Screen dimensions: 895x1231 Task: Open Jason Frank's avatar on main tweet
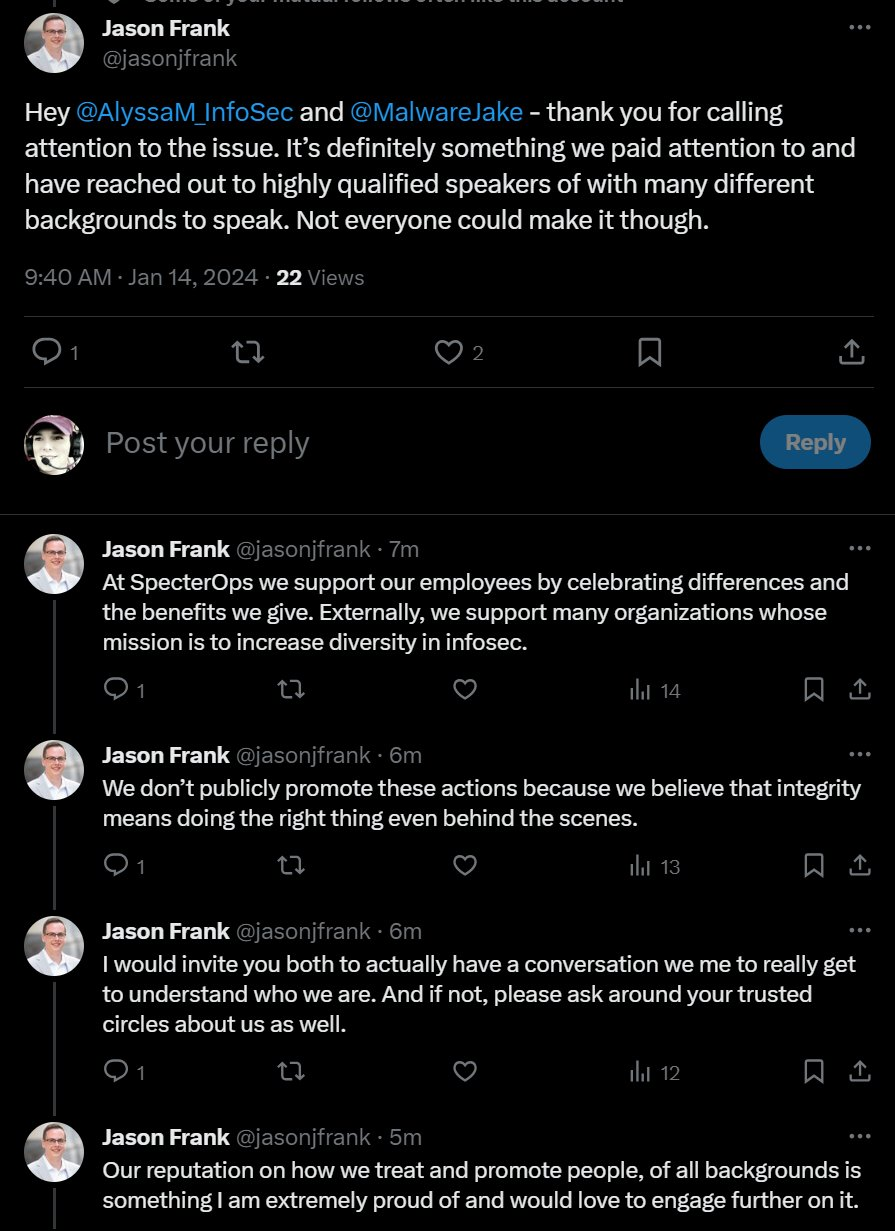coord(53,43)
